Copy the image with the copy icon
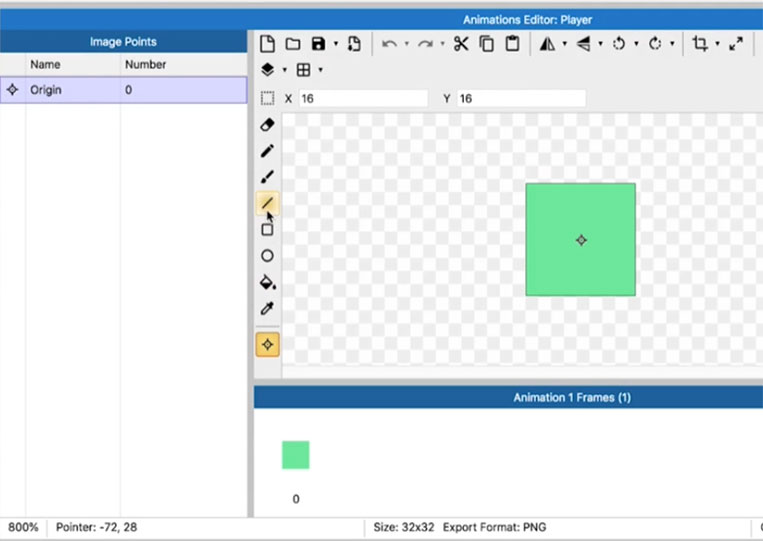This screenshot has width=763, height=541. click(x=487, y=44)
